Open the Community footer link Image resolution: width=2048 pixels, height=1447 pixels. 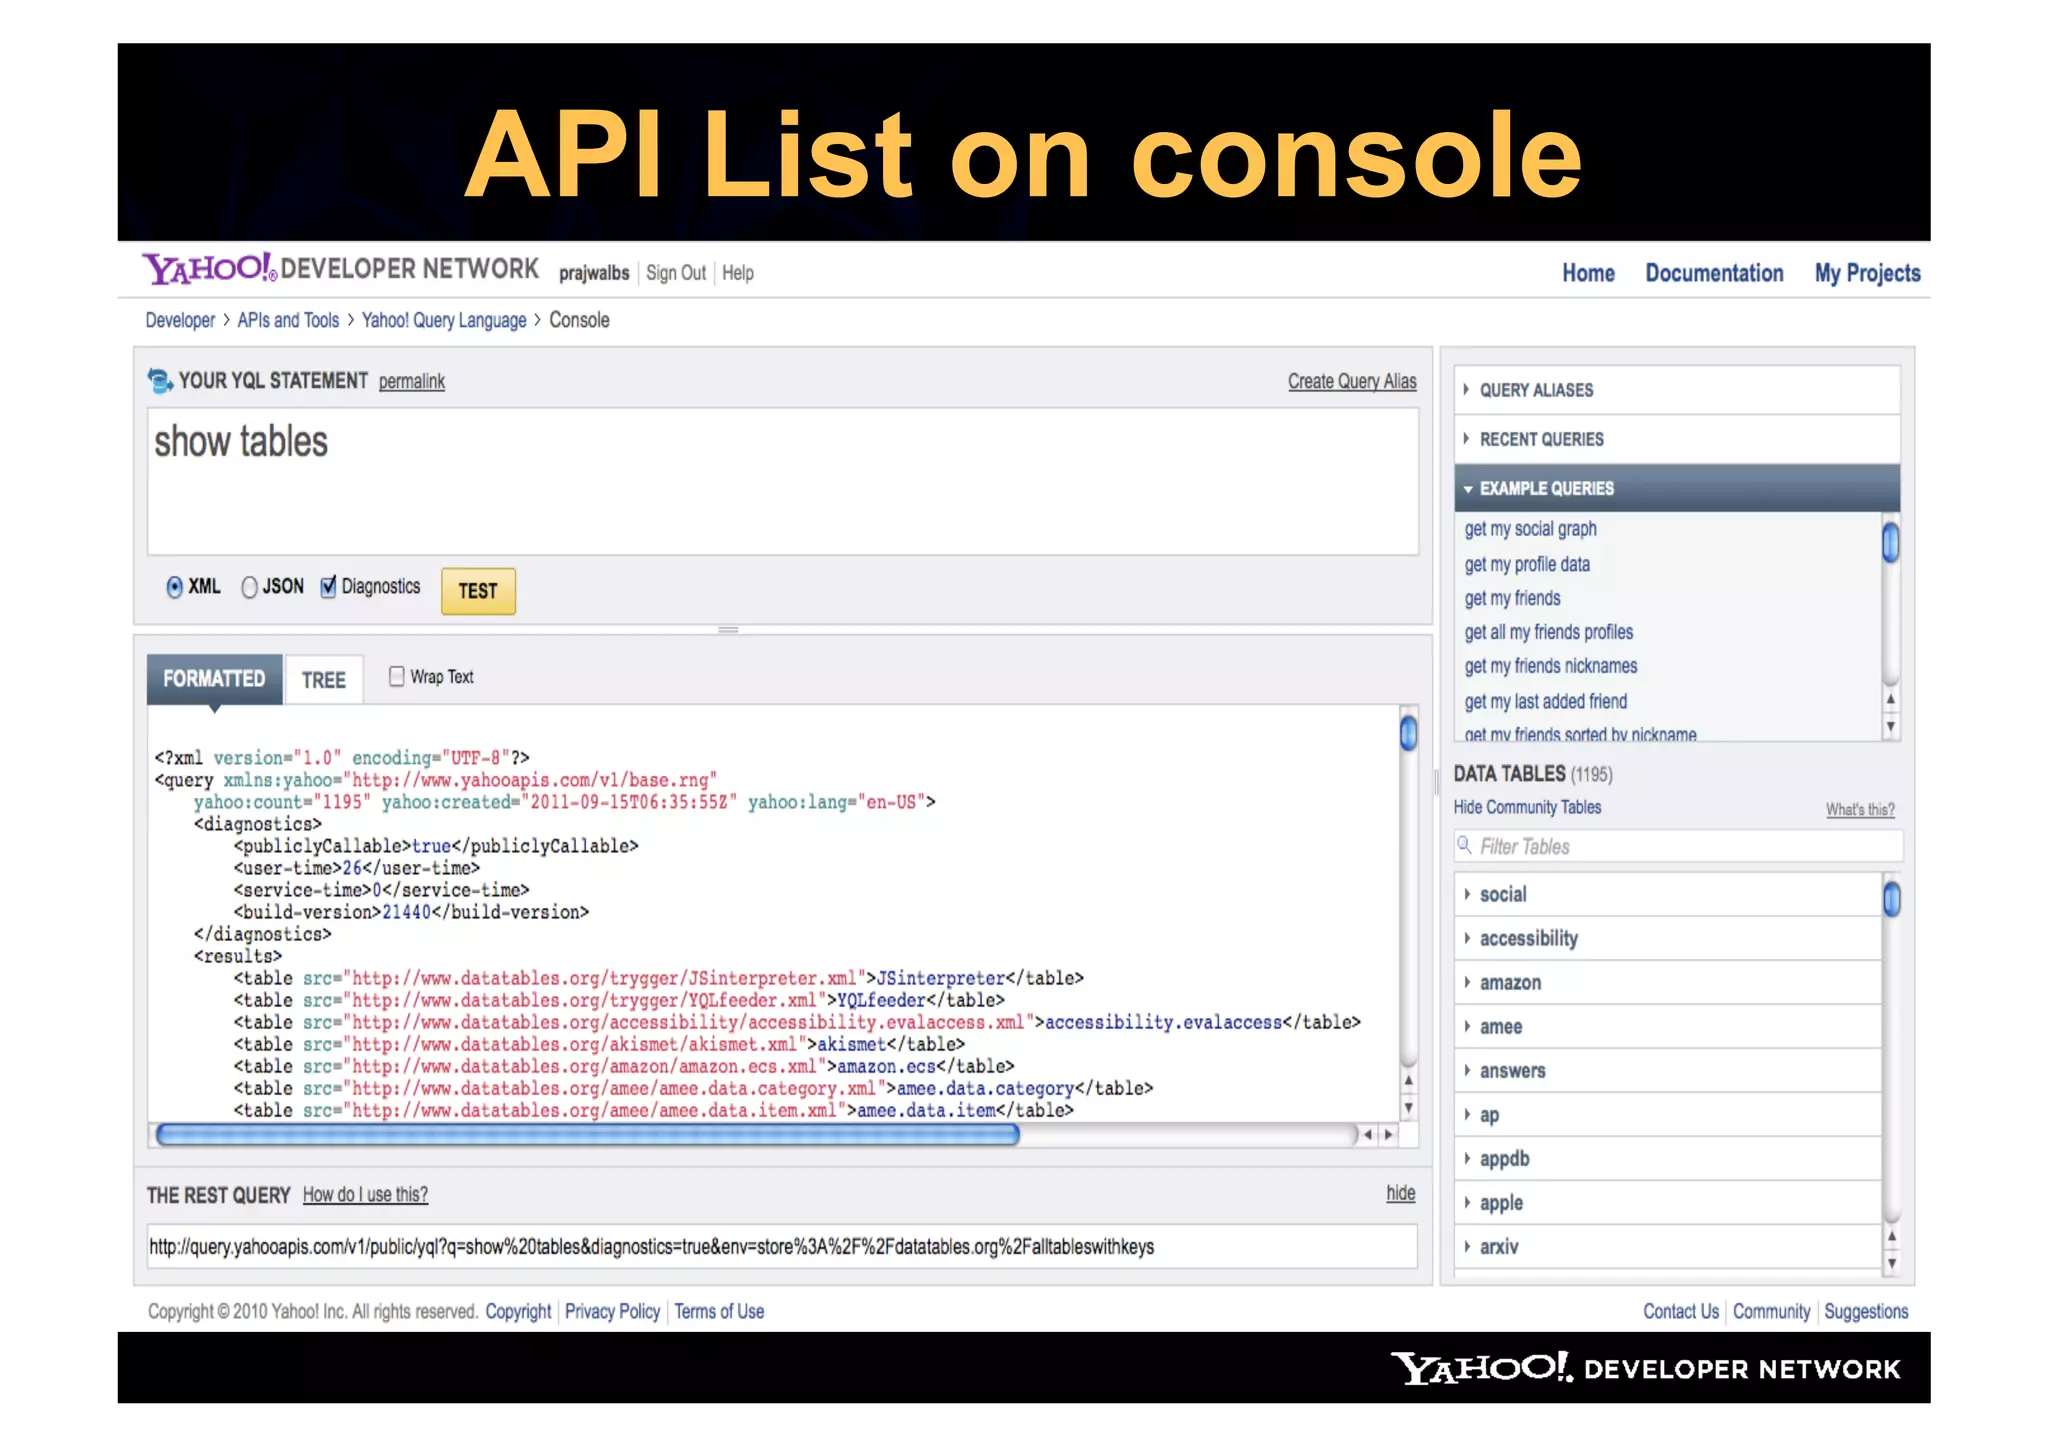tap(1771, 1311)
